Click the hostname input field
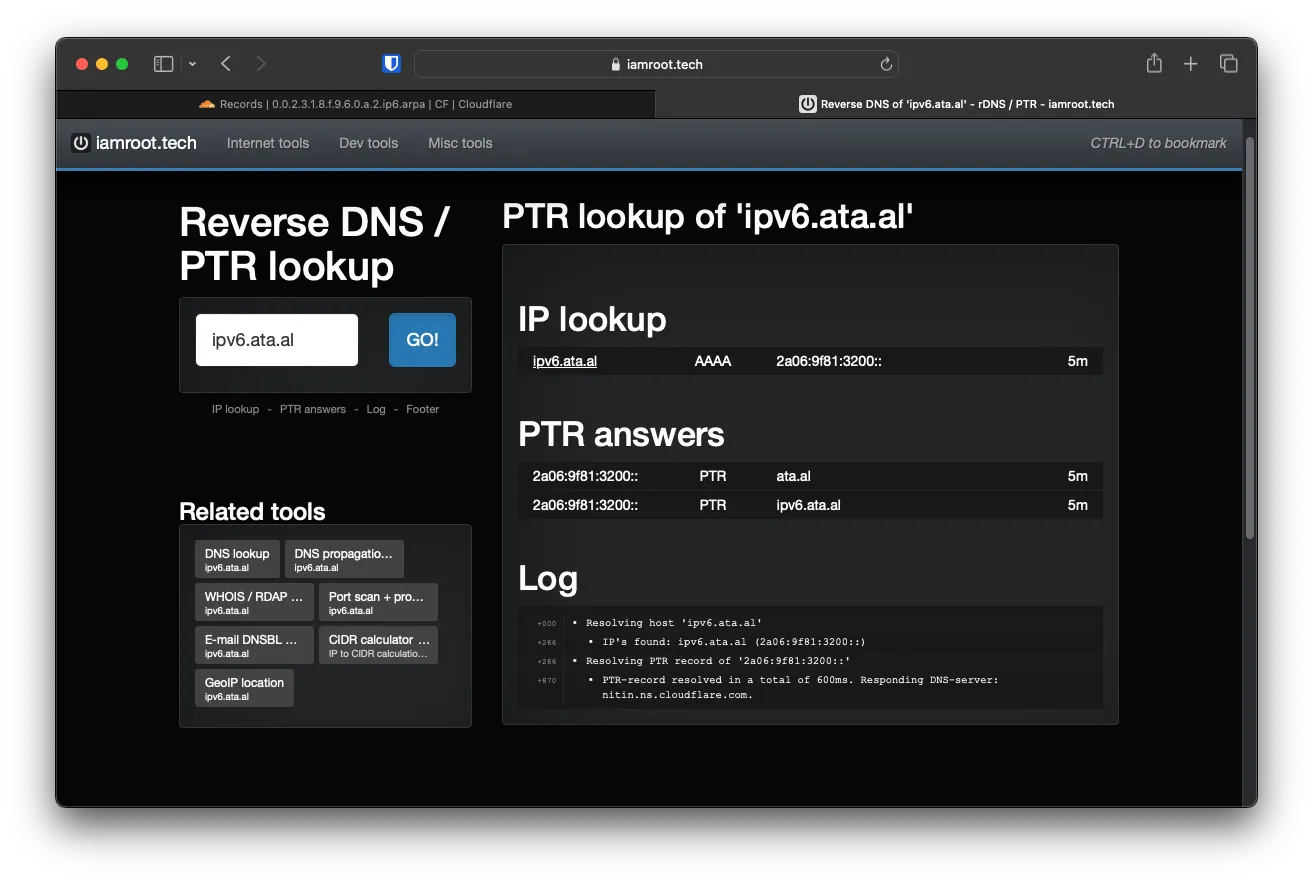 click(276, 340)
